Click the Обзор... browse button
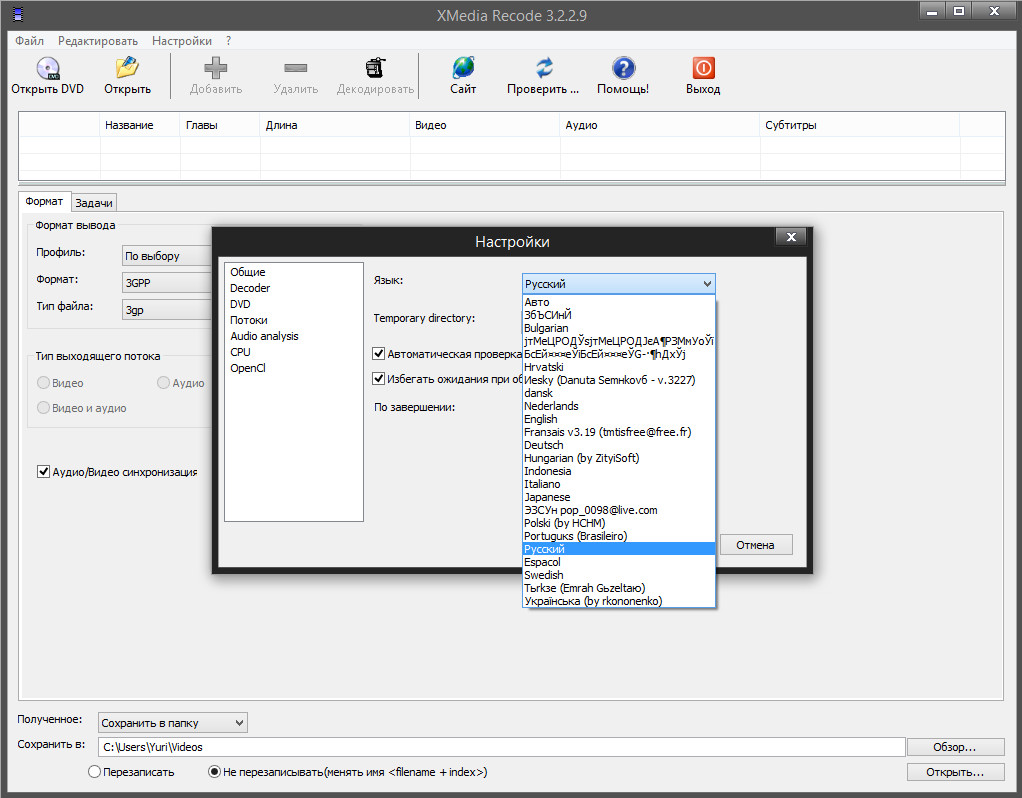1022x798 pixels. click(955, 746)
